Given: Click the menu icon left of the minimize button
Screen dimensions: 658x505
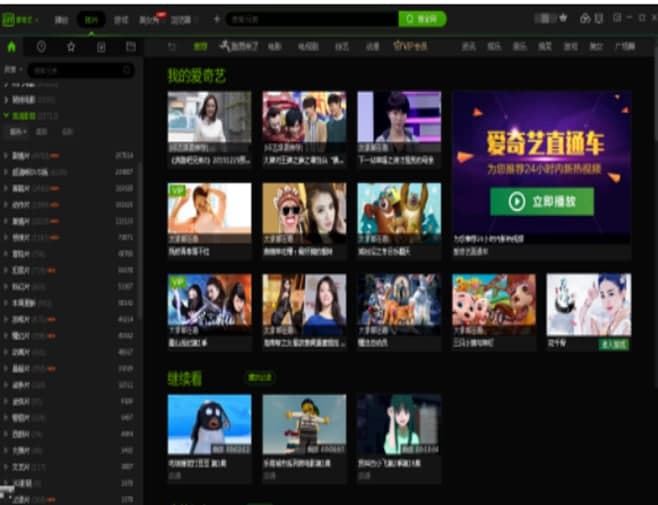Looking at the screenshot, I should tap(617, 18).
